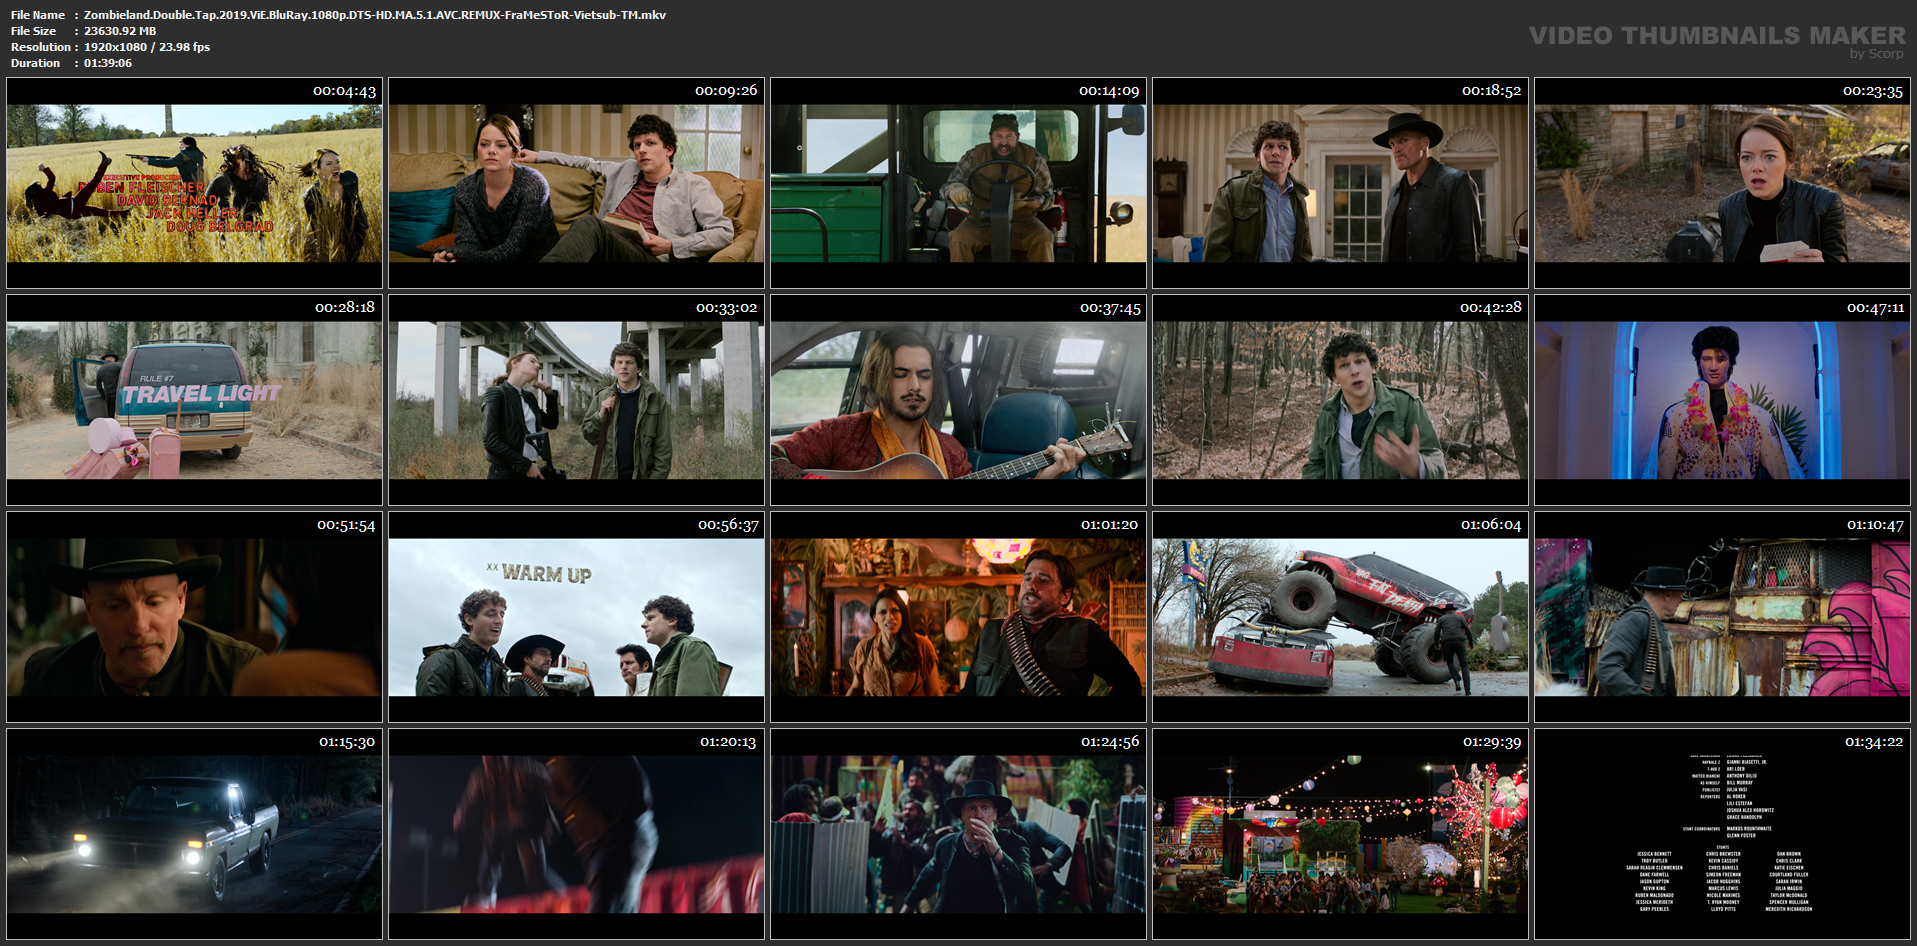Open the thumbnail at 00:14:09
The height and width of the screenshot is (946, 1917).
[958, 183]
